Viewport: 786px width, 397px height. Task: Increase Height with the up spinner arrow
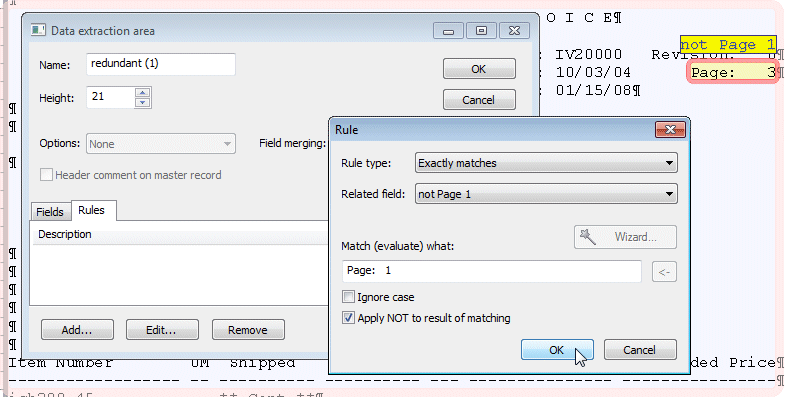[x=143, y=92]
